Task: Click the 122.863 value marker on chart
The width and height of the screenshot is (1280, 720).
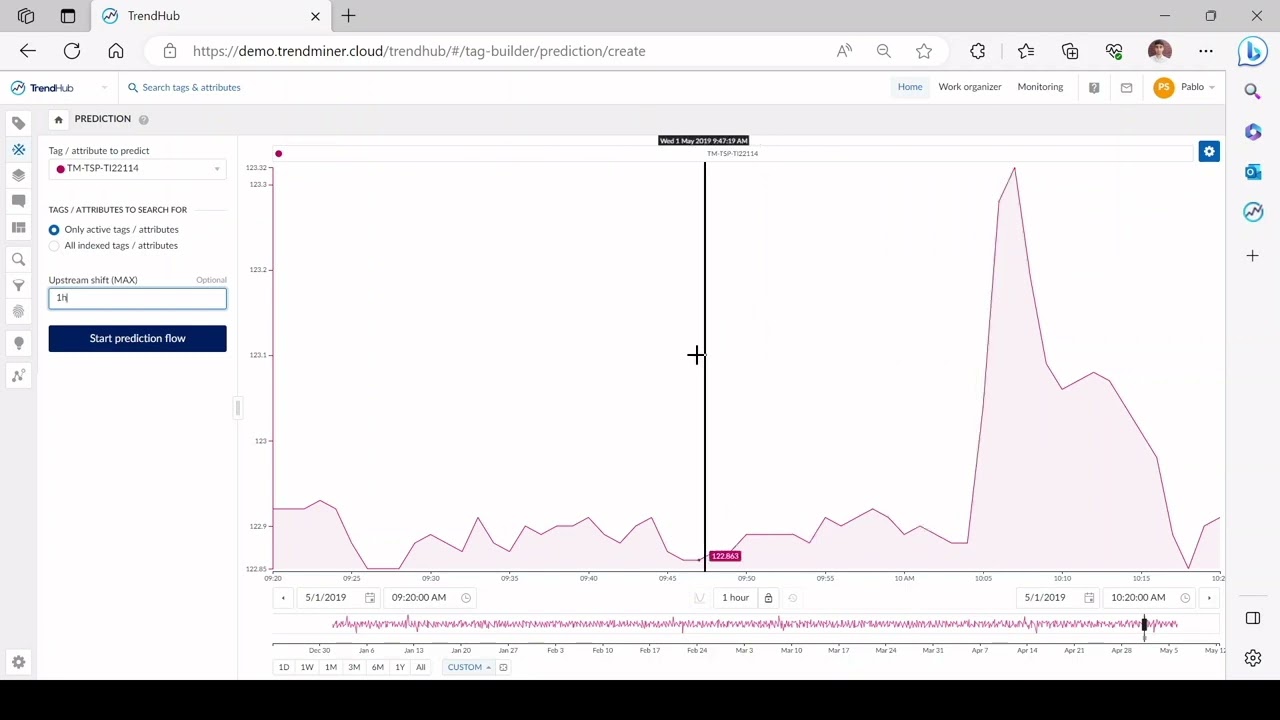Action: point(725,556)
